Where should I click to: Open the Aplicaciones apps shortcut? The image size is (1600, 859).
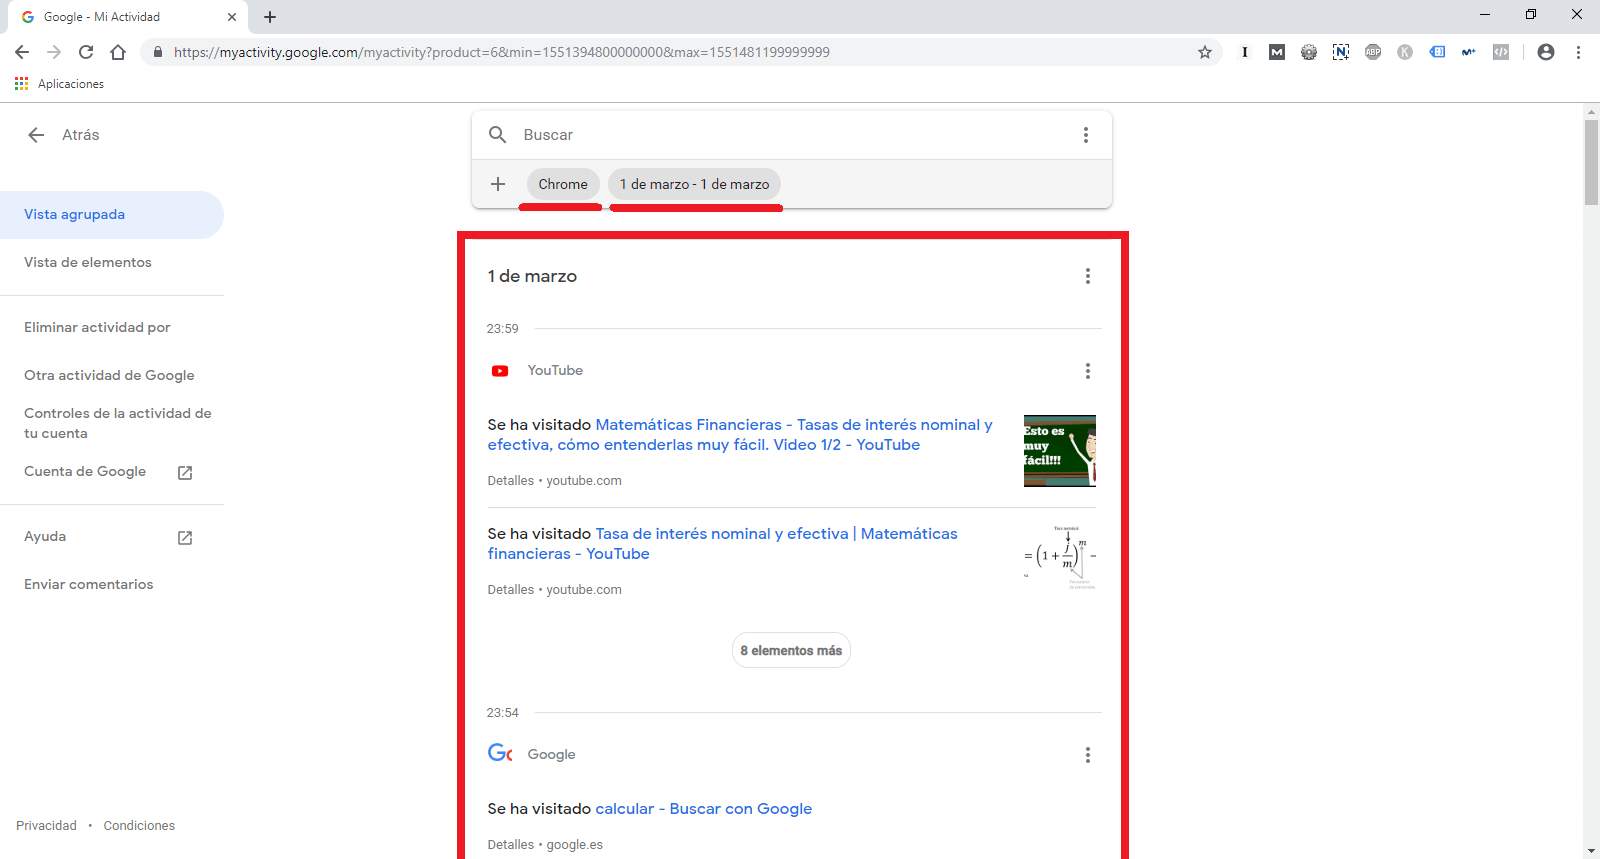tap(59, 84)
